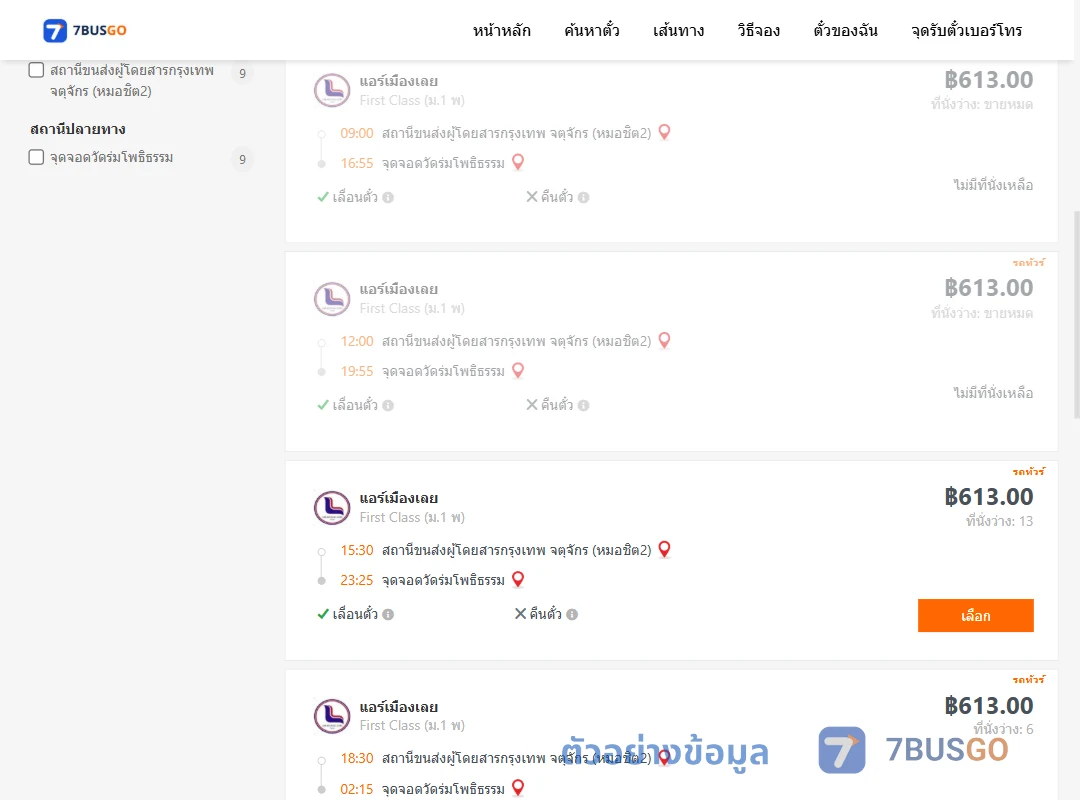The image size is (1080, 800).
Task: Click the 18:30 departure time
Action: (x=357, y=759)
